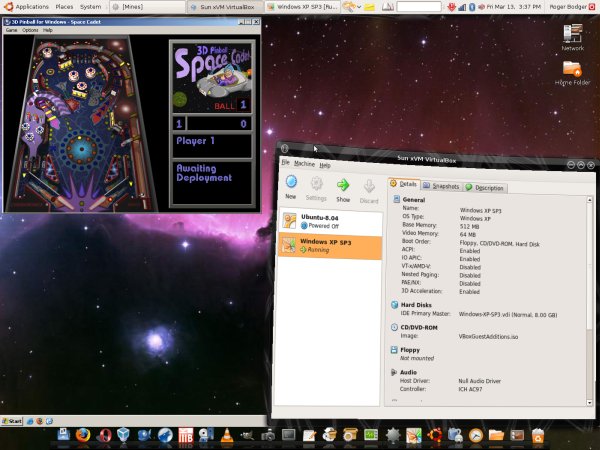Image resolution: width=600 pixels, height=450 pixels.
Task: Open the Network desktop icon
Action: 573,37
